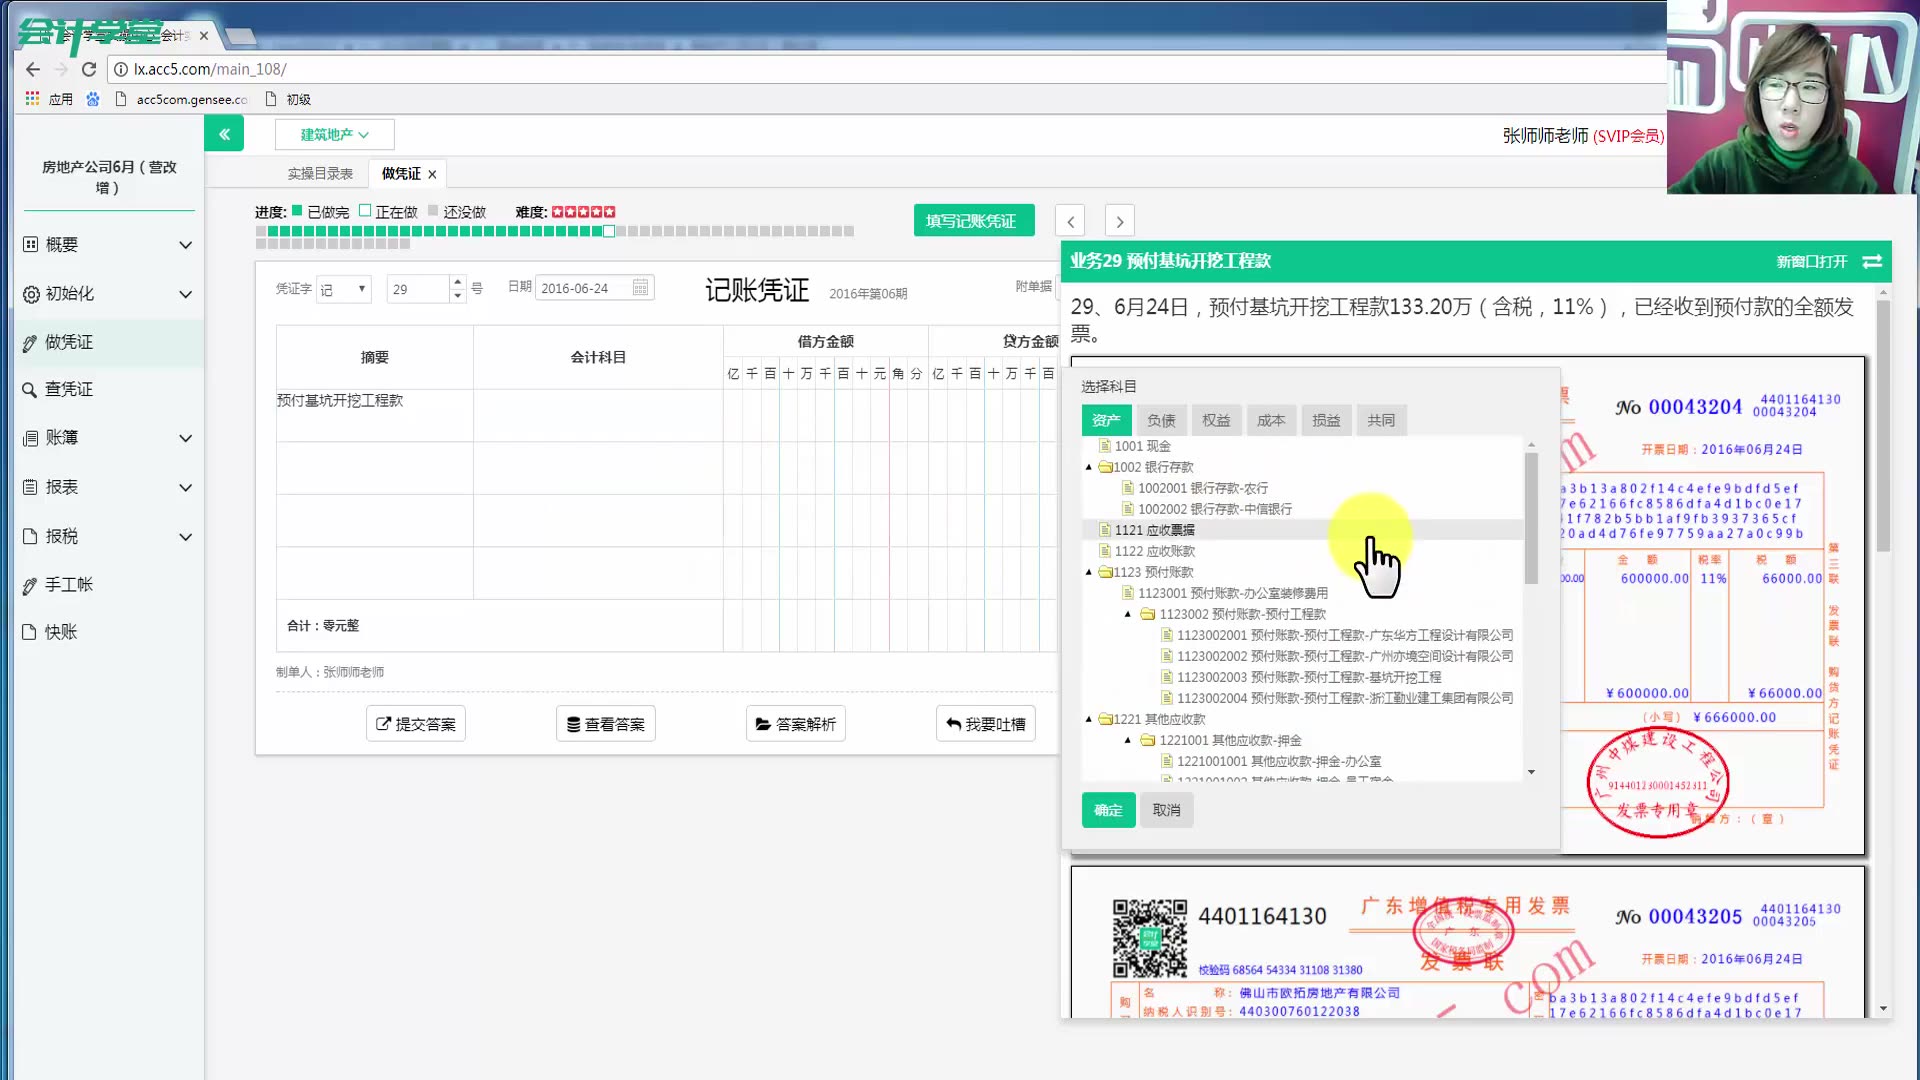This screenshot has height=1080, width=1920.
Task: Open the apps grid bookmark icon
Action: pos(32,99)
